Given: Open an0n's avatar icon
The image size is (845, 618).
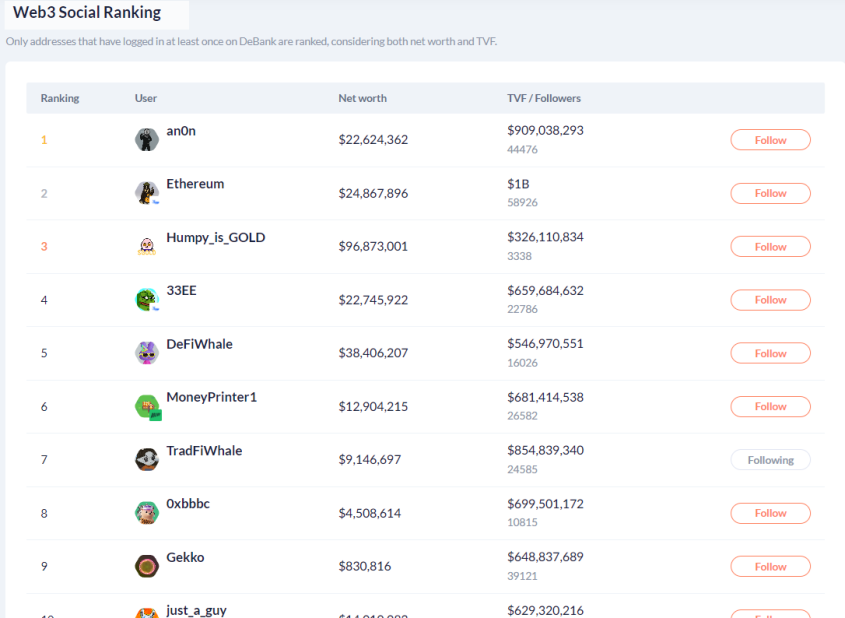Looking at the screenshot, I should click(147, 140).
